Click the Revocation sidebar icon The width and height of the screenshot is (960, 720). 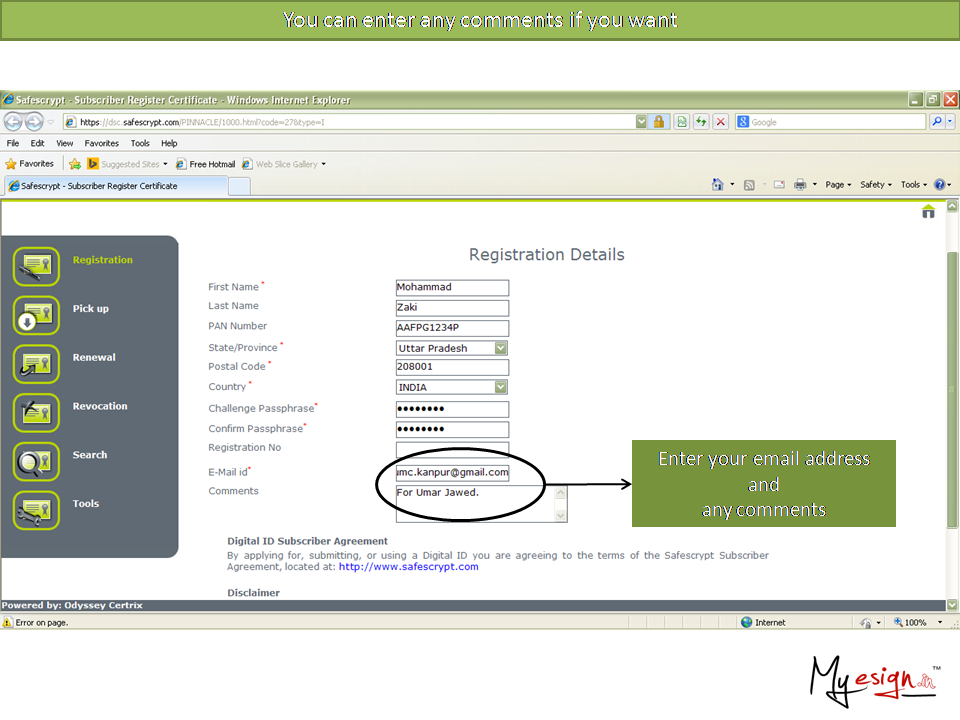37,412
